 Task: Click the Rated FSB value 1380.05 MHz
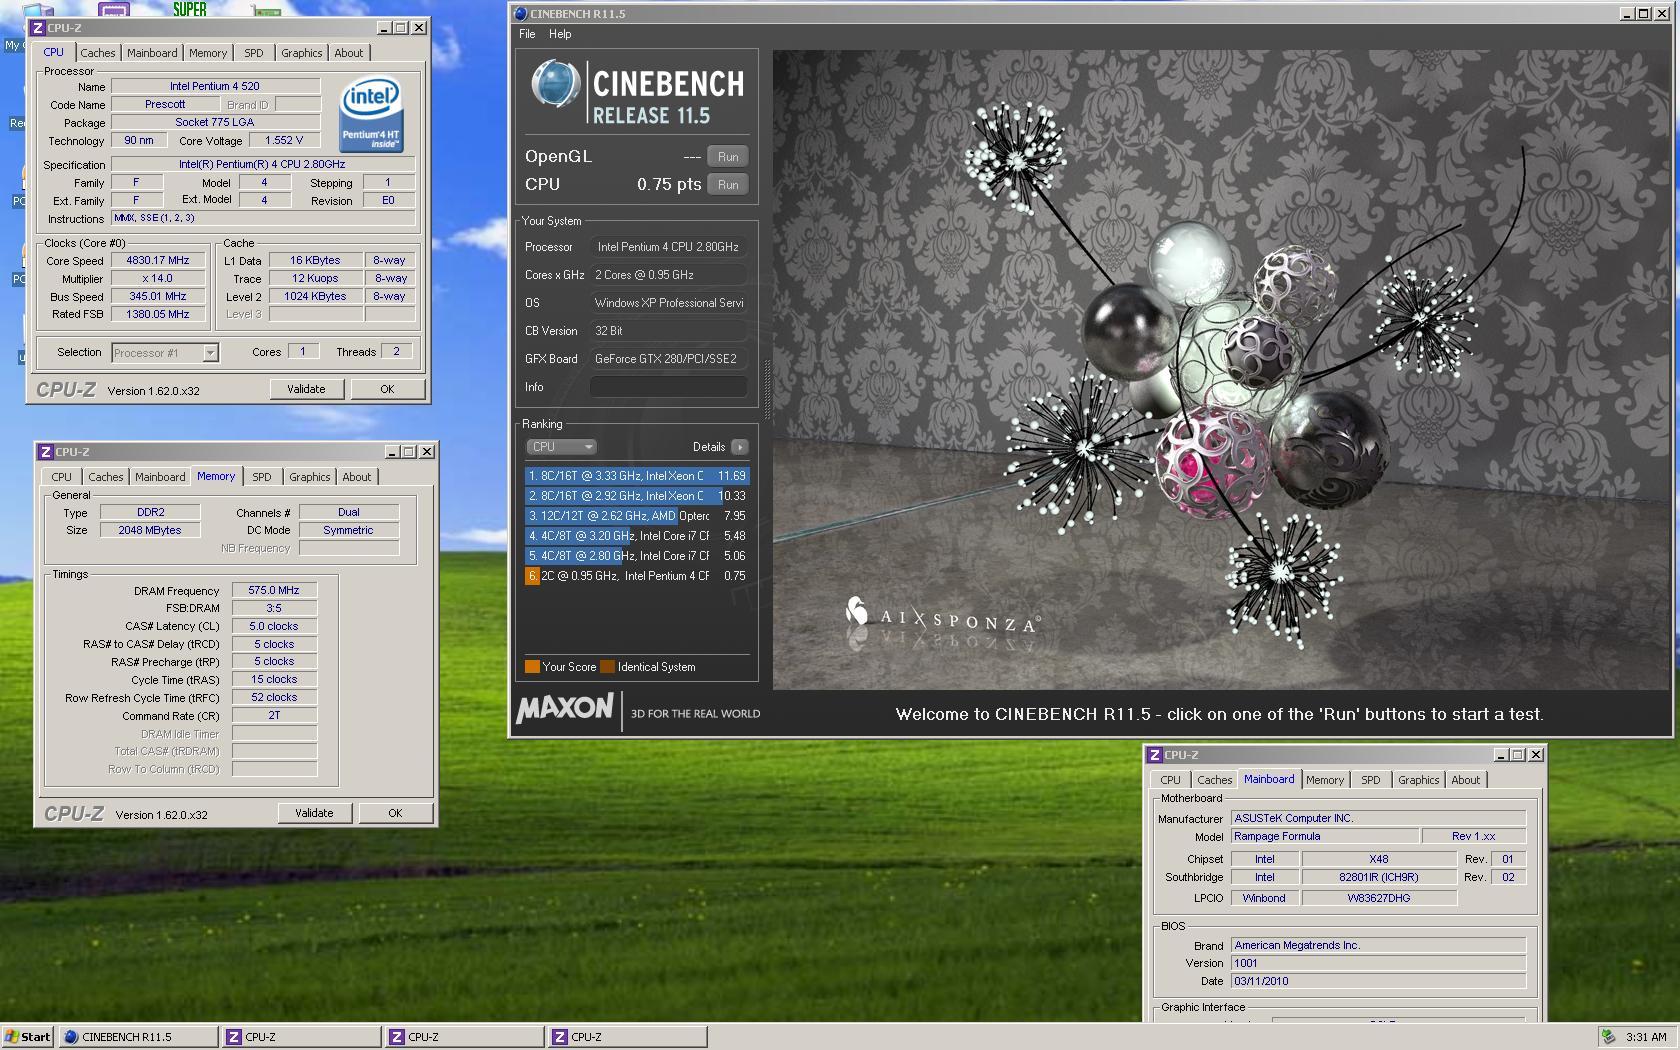click(158, 314)
